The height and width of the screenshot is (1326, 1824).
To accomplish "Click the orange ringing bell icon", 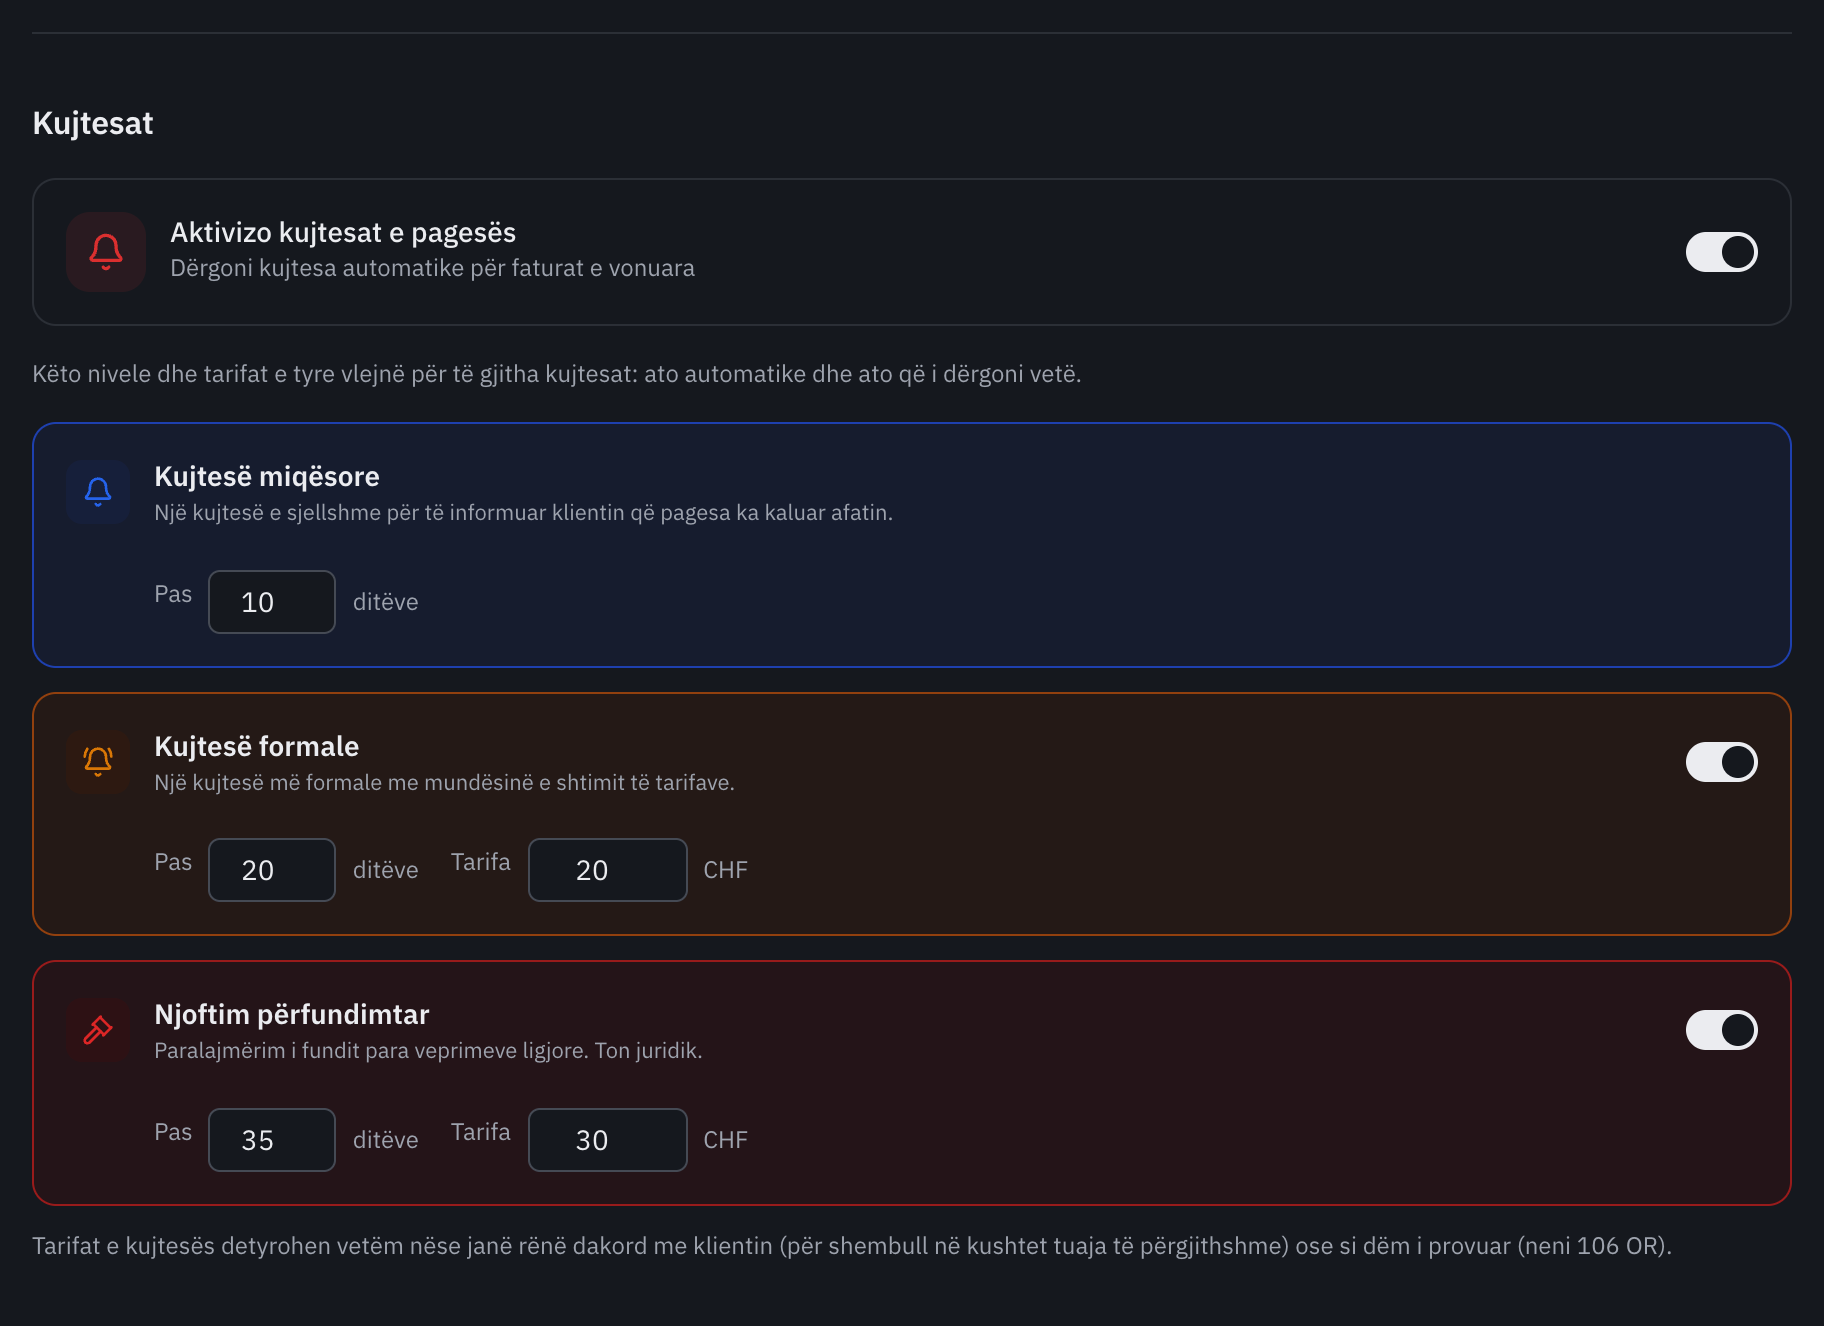I will [x=98, y=762].
